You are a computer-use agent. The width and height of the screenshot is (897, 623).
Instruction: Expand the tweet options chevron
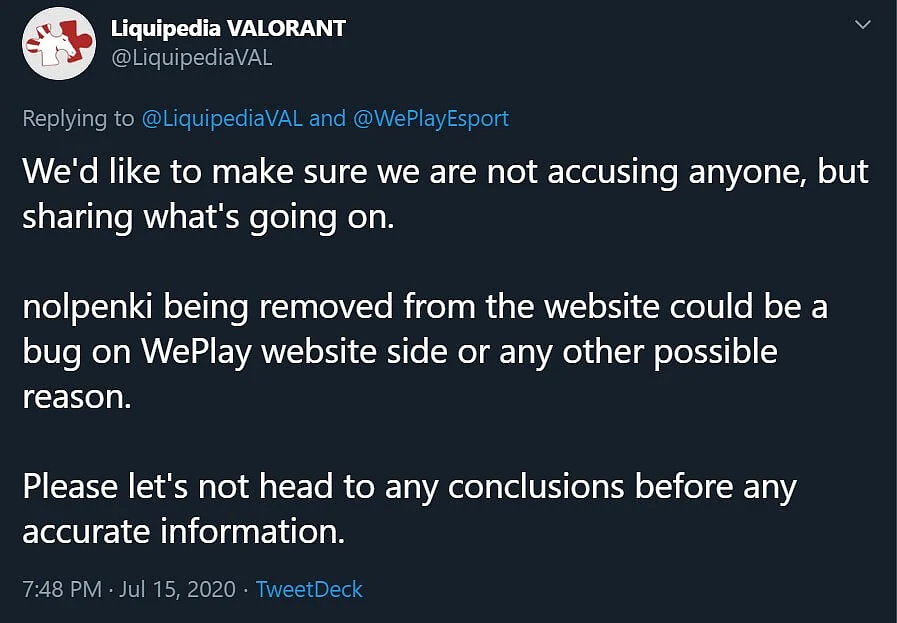click(x=862, y=25)
